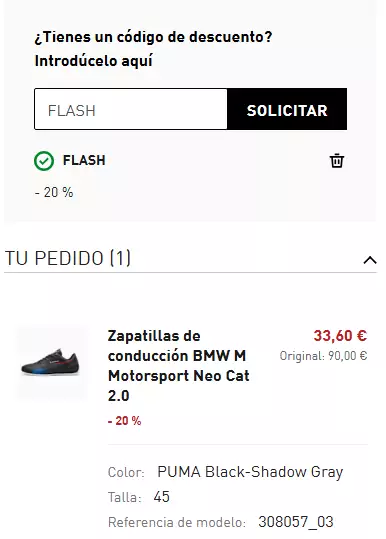Click the Original: 90,00 € price text
386x539 pixels.
pyautogui.click(x=323, y=356)
